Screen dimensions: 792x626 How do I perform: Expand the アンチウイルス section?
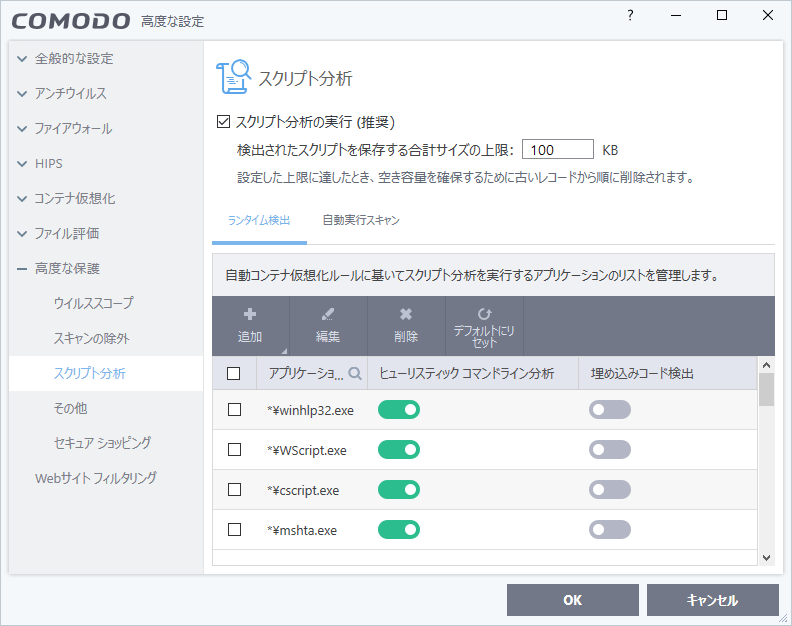[22, 94]
